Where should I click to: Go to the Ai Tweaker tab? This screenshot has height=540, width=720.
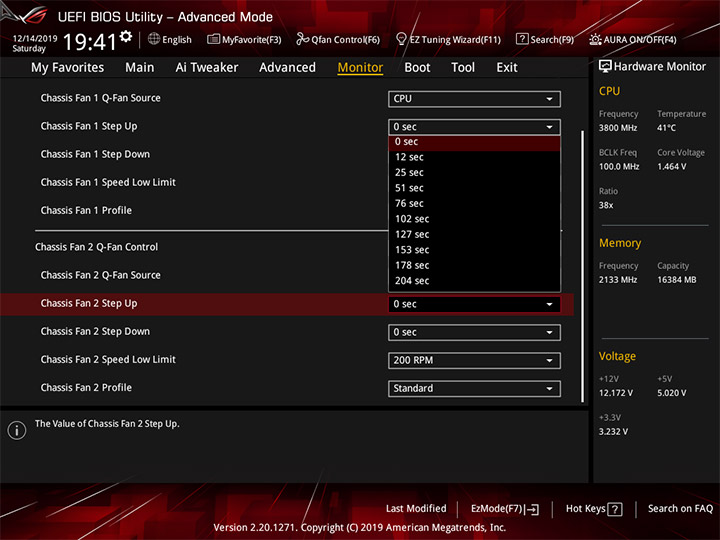coord(207,68)
